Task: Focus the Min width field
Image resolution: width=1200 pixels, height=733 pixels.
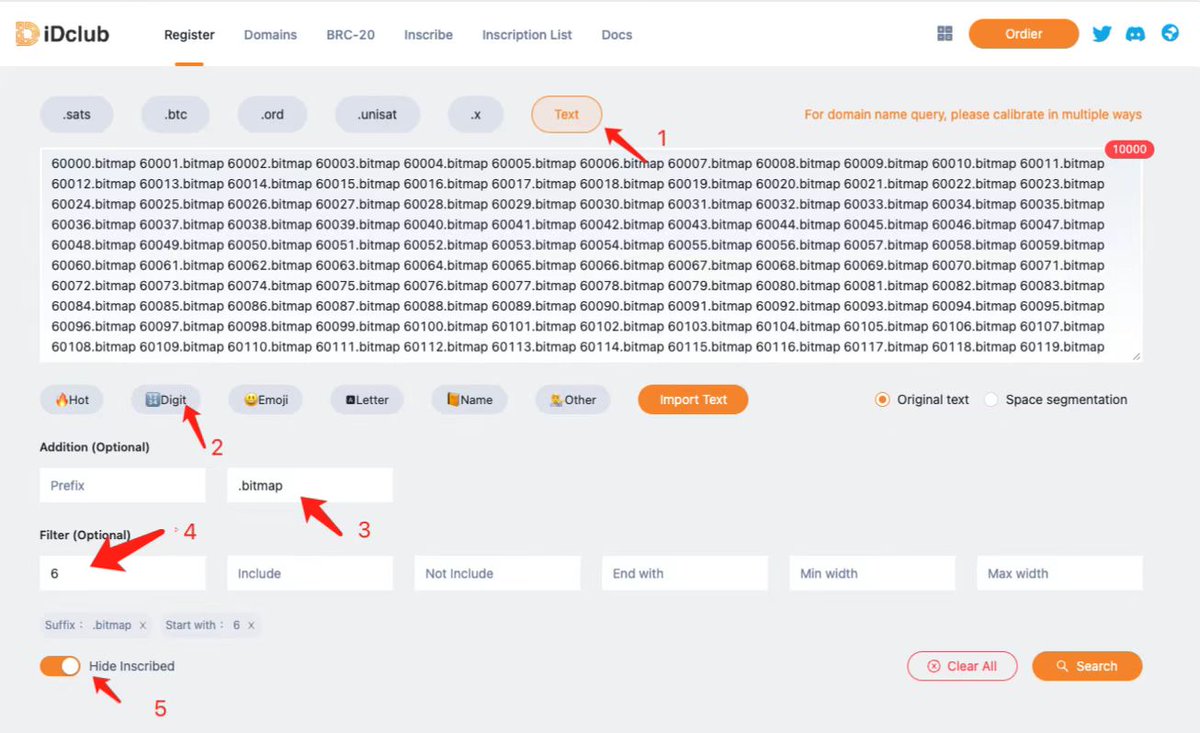Action: [x=872, y=573]
